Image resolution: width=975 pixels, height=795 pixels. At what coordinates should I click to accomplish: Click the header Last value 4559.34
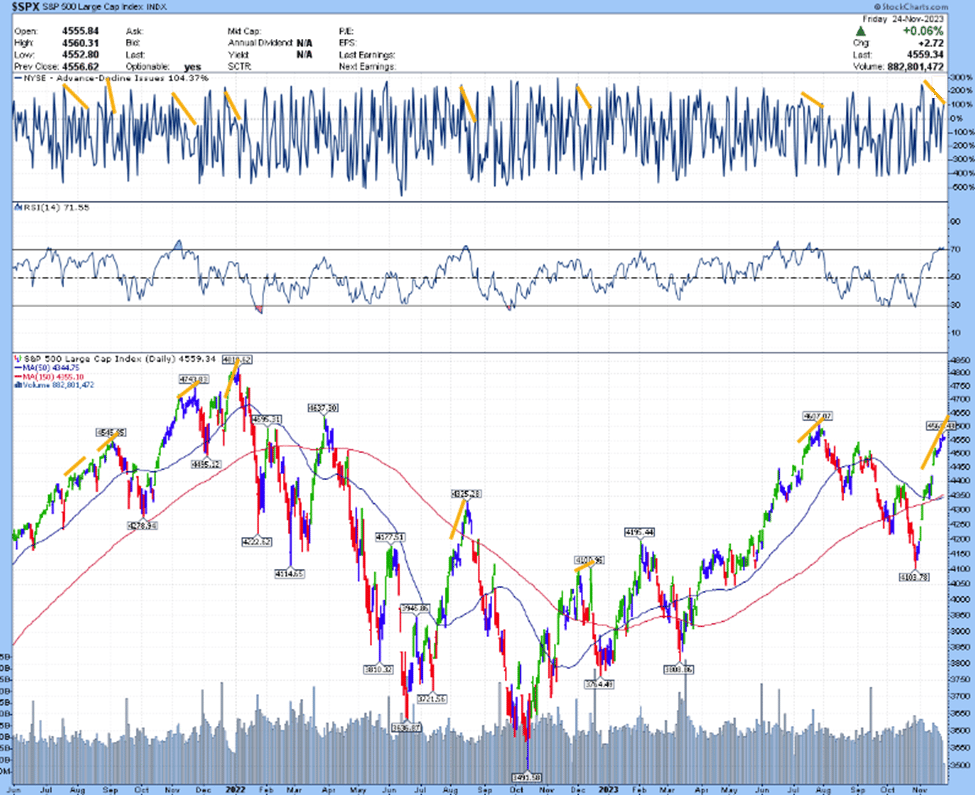[925, 55]
